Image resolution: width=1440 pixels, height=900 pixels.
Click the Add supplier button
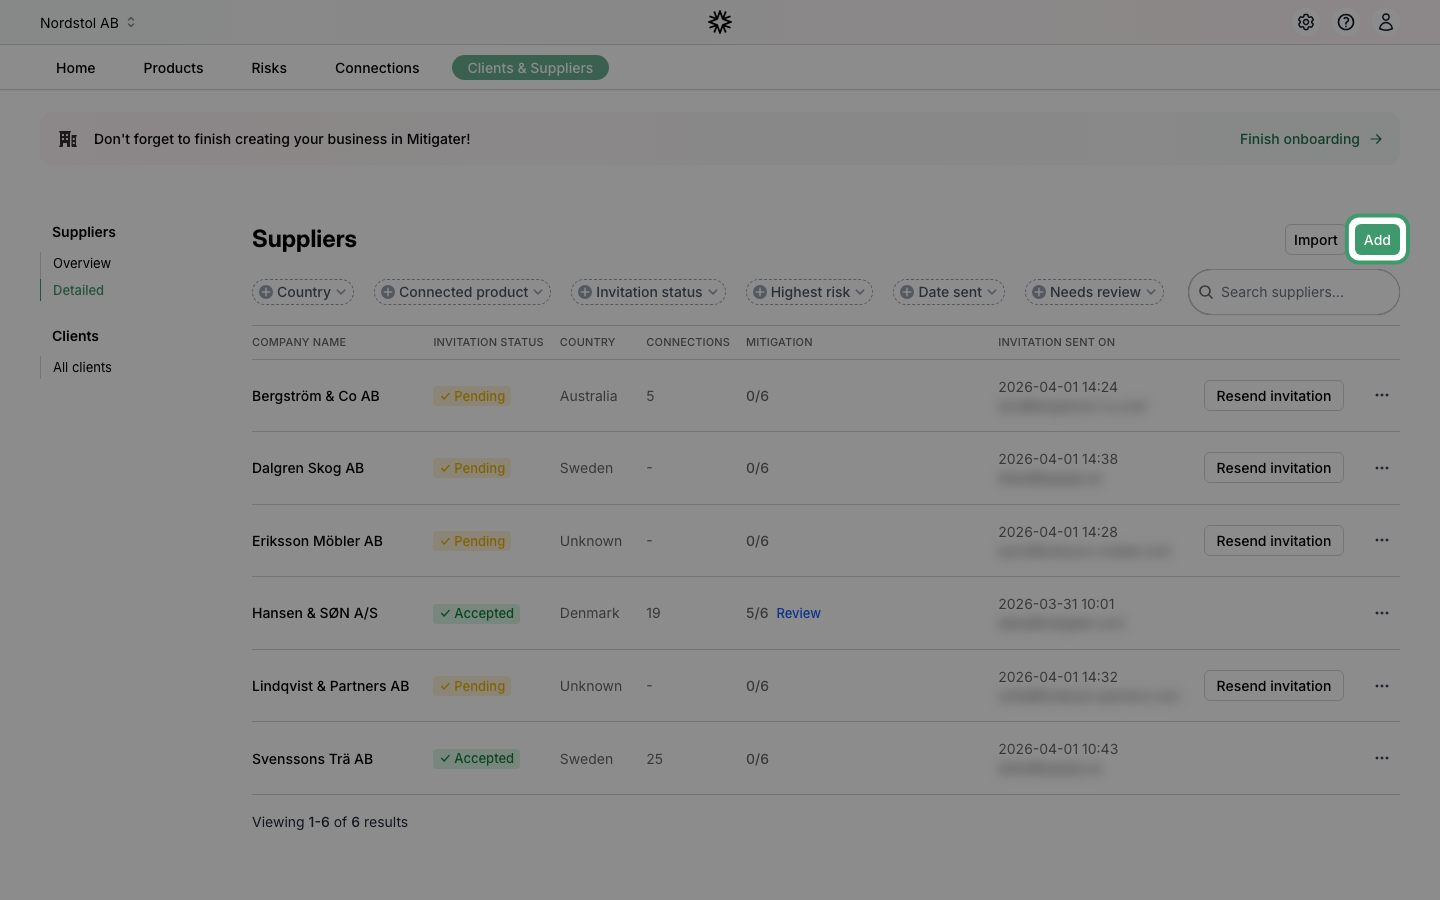[1377, 240]
